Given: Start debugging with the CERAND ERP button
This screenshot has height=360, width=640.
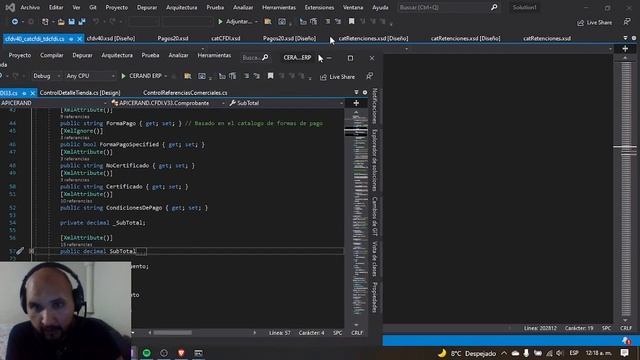Looking at the screenshot, I should (141, 76).
